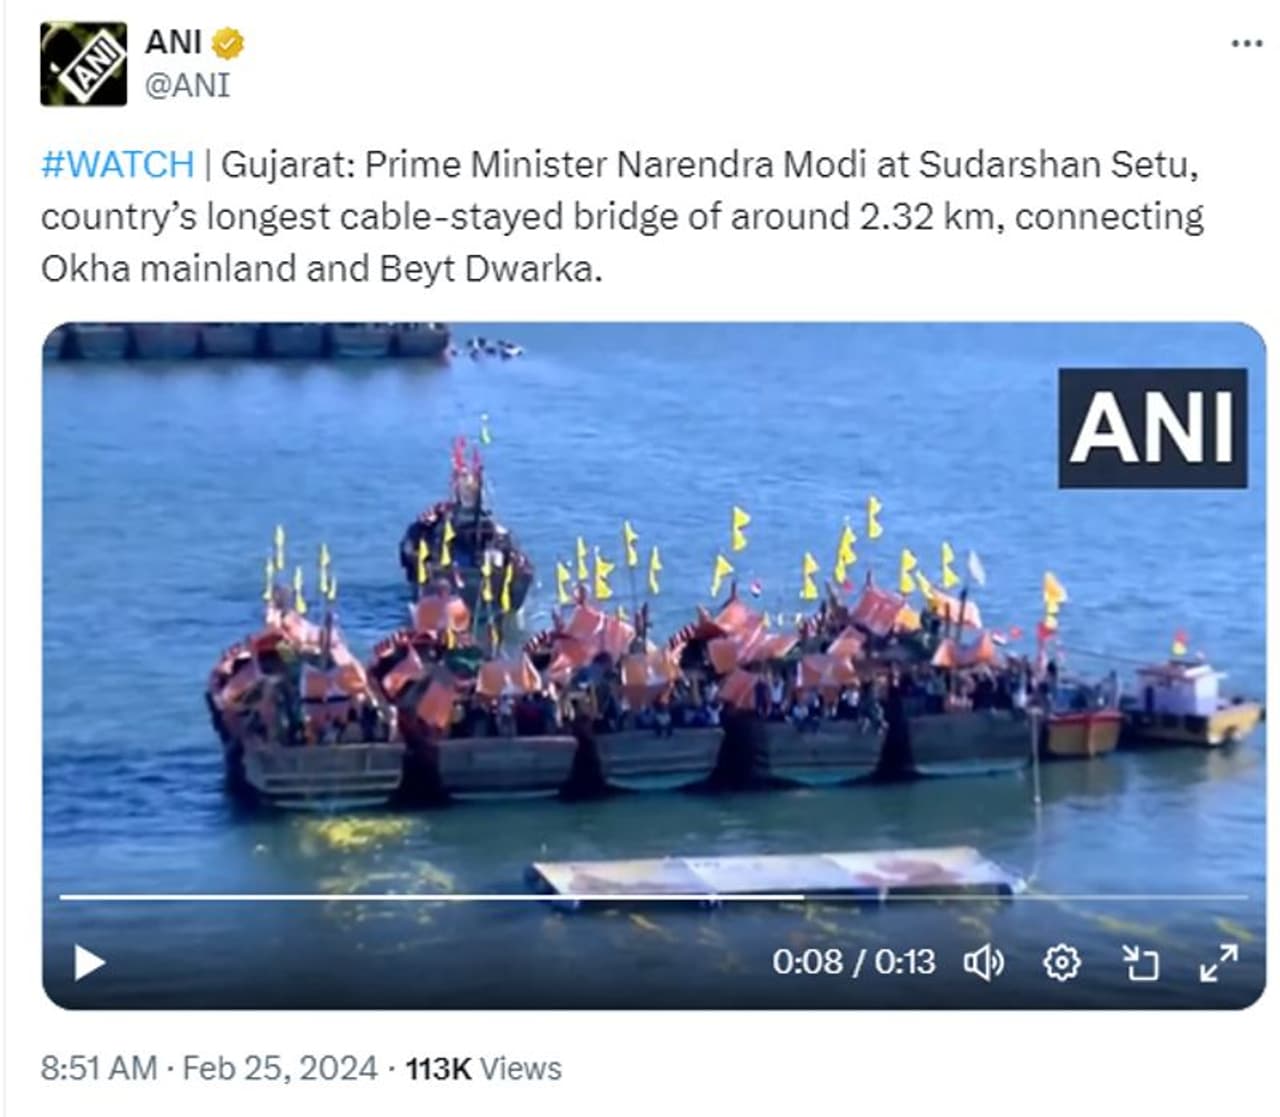Viewport: 1280px width, 1117px height.
Task: Seek on the video progress bar
Action: 654,897
